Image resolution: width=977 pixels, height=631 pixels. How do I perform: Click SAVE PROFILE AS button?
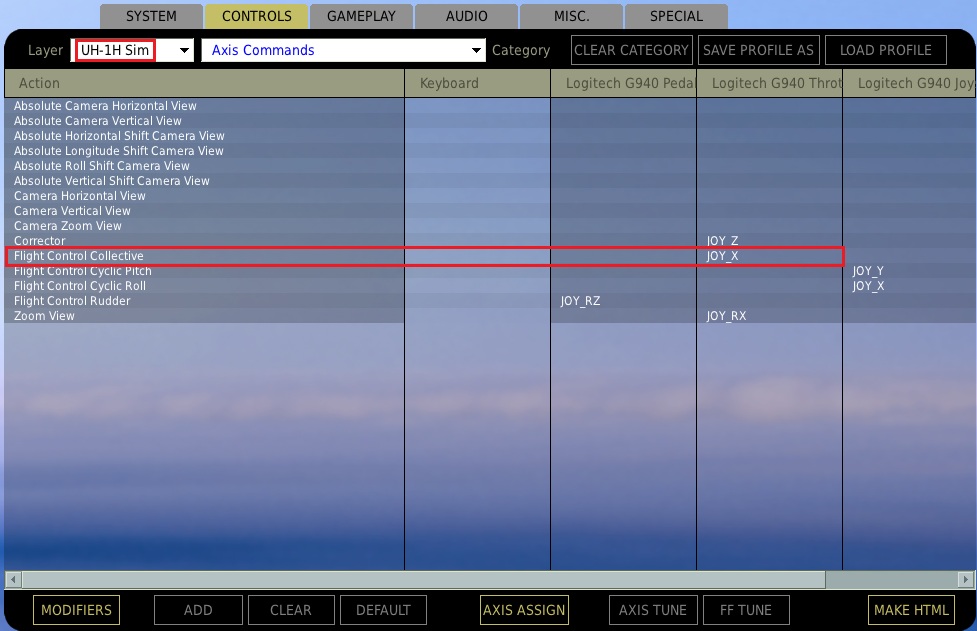[758, 50]
